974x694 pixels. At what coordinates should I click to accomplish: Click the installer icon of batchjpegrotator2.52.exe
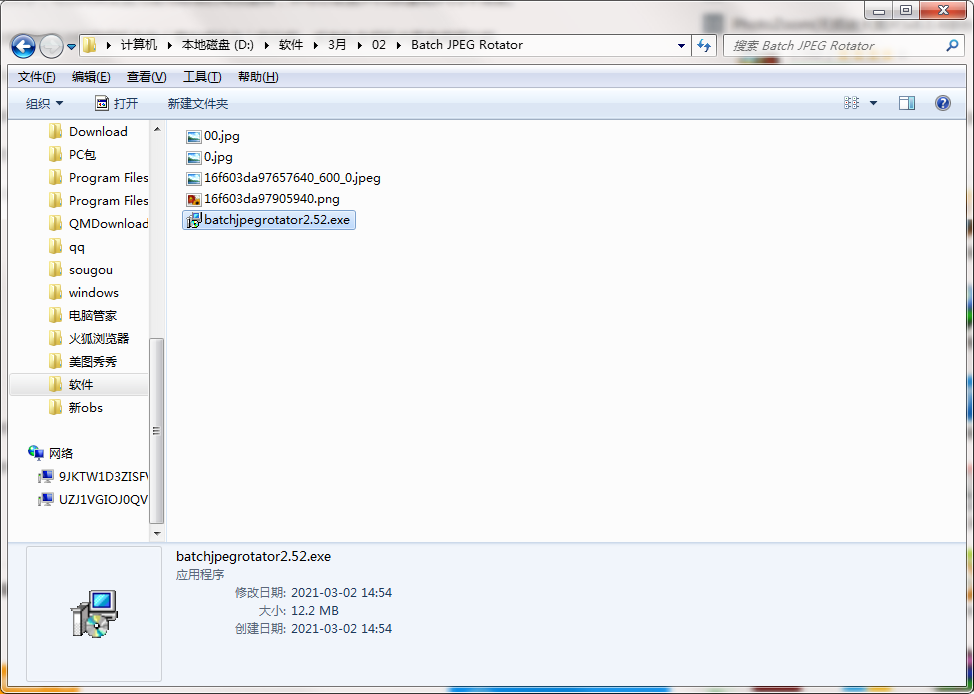(x=194, y=221)
